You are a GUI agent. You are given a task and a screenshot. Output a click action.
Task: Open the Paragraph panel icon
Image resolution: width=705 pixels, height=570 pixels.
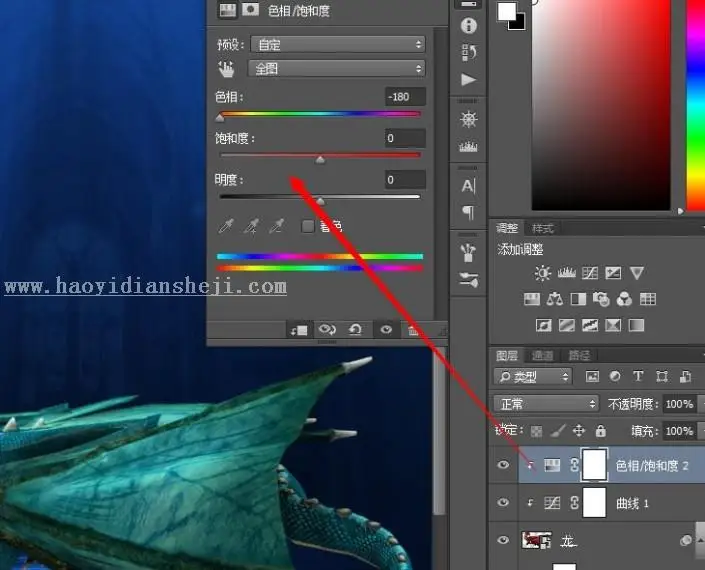pyautogui.click(x=469, y=213)
